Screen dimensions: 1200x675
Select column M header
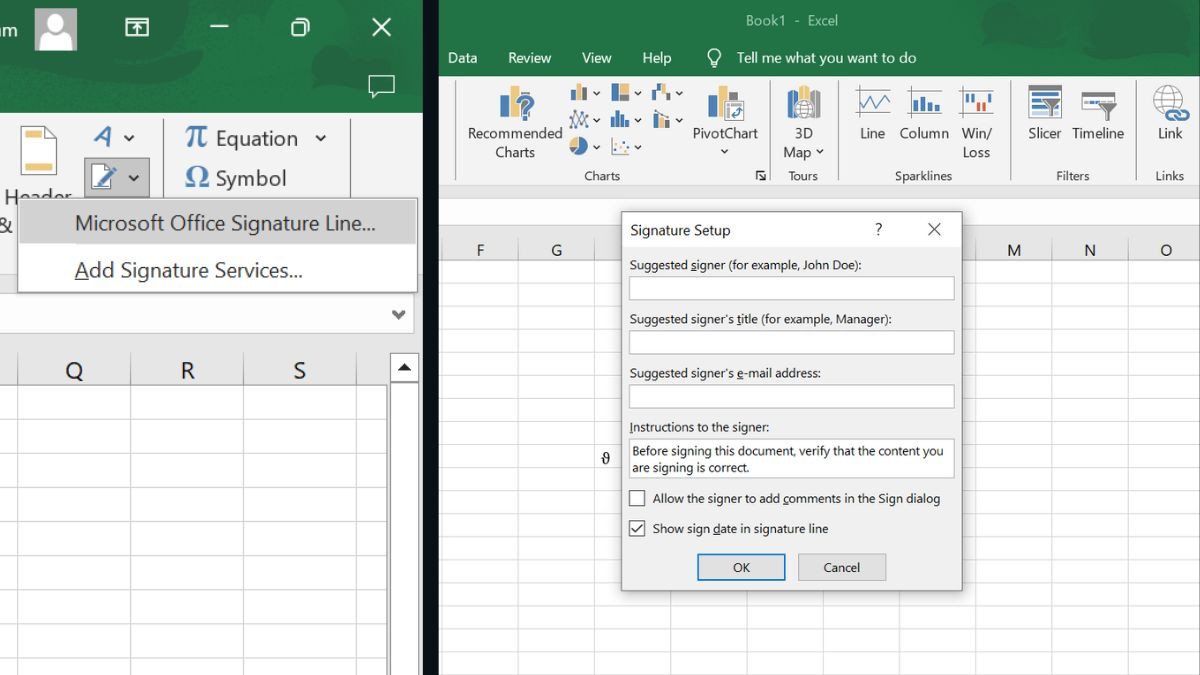pos(1014,250)
